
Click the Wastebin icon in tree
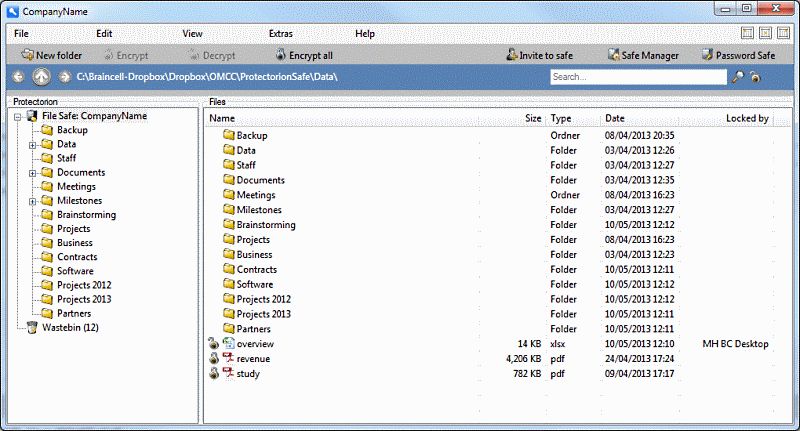[x=32, y=327]
